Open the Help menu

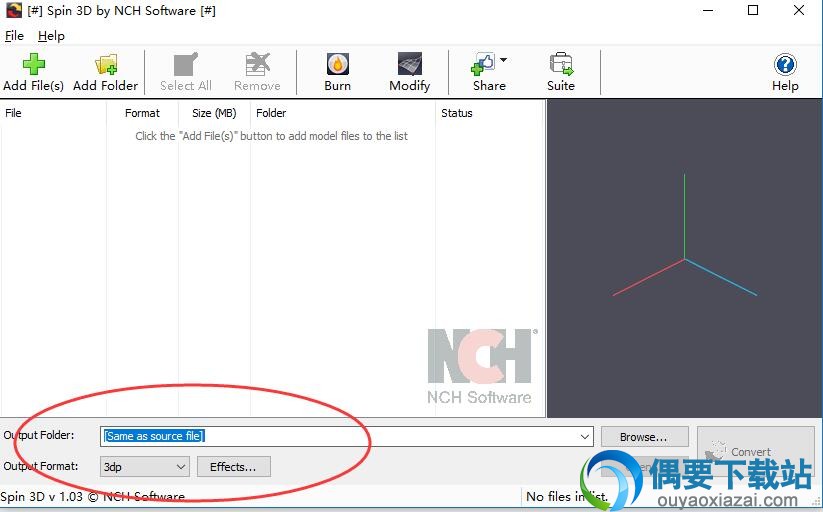(x=51, y=36)
